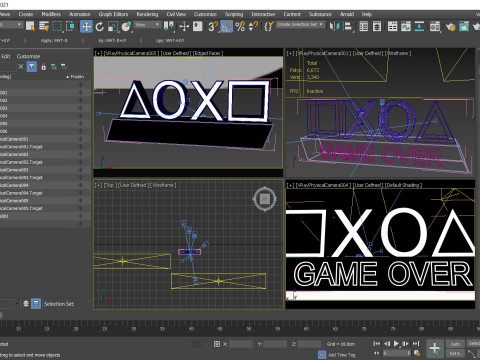480x360 pixels.
Task: Click the Mirror tool icon
Action: pos(334,26)
